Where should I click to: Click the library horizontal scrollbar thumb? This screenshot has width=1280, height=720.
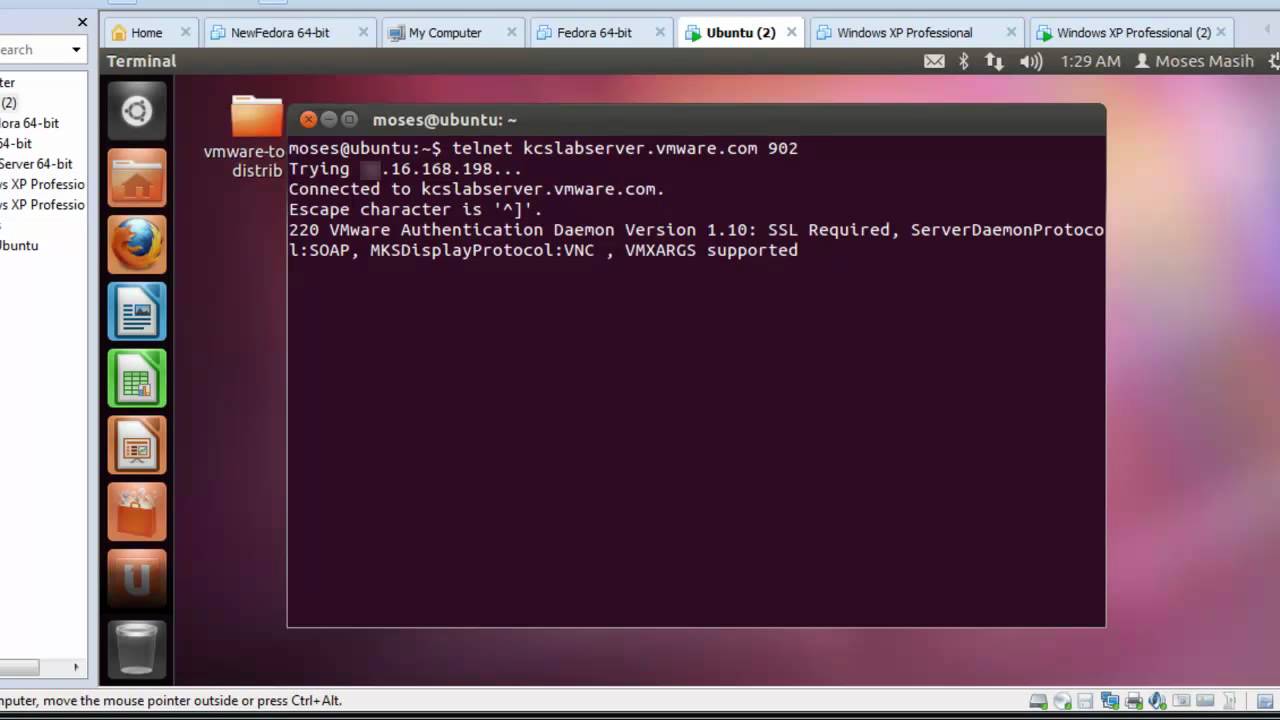[x=19, y=667]
